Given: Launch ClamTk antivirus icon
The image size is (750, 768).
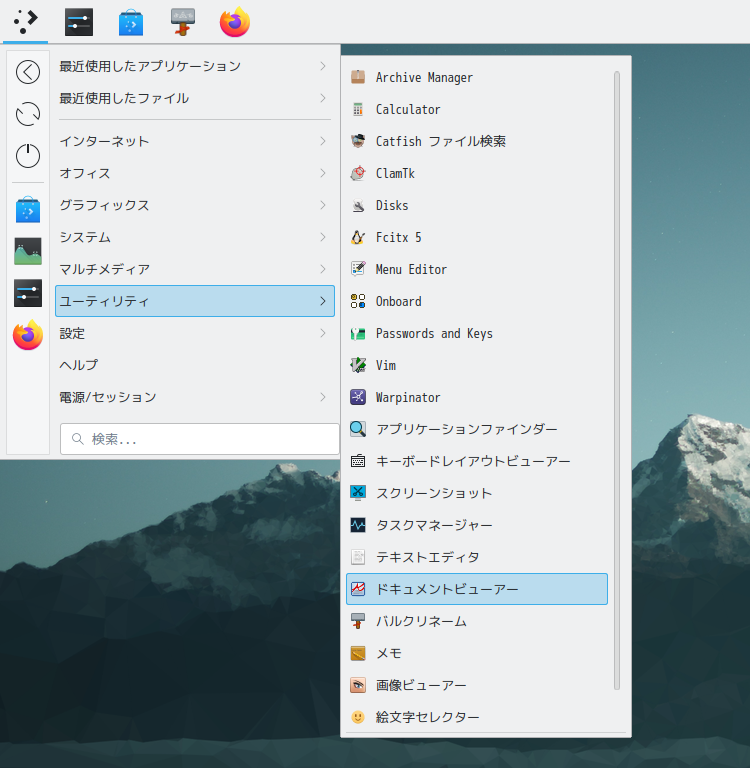Looking at the screenshot, I should pyautogui.click(x=358, y=173).
